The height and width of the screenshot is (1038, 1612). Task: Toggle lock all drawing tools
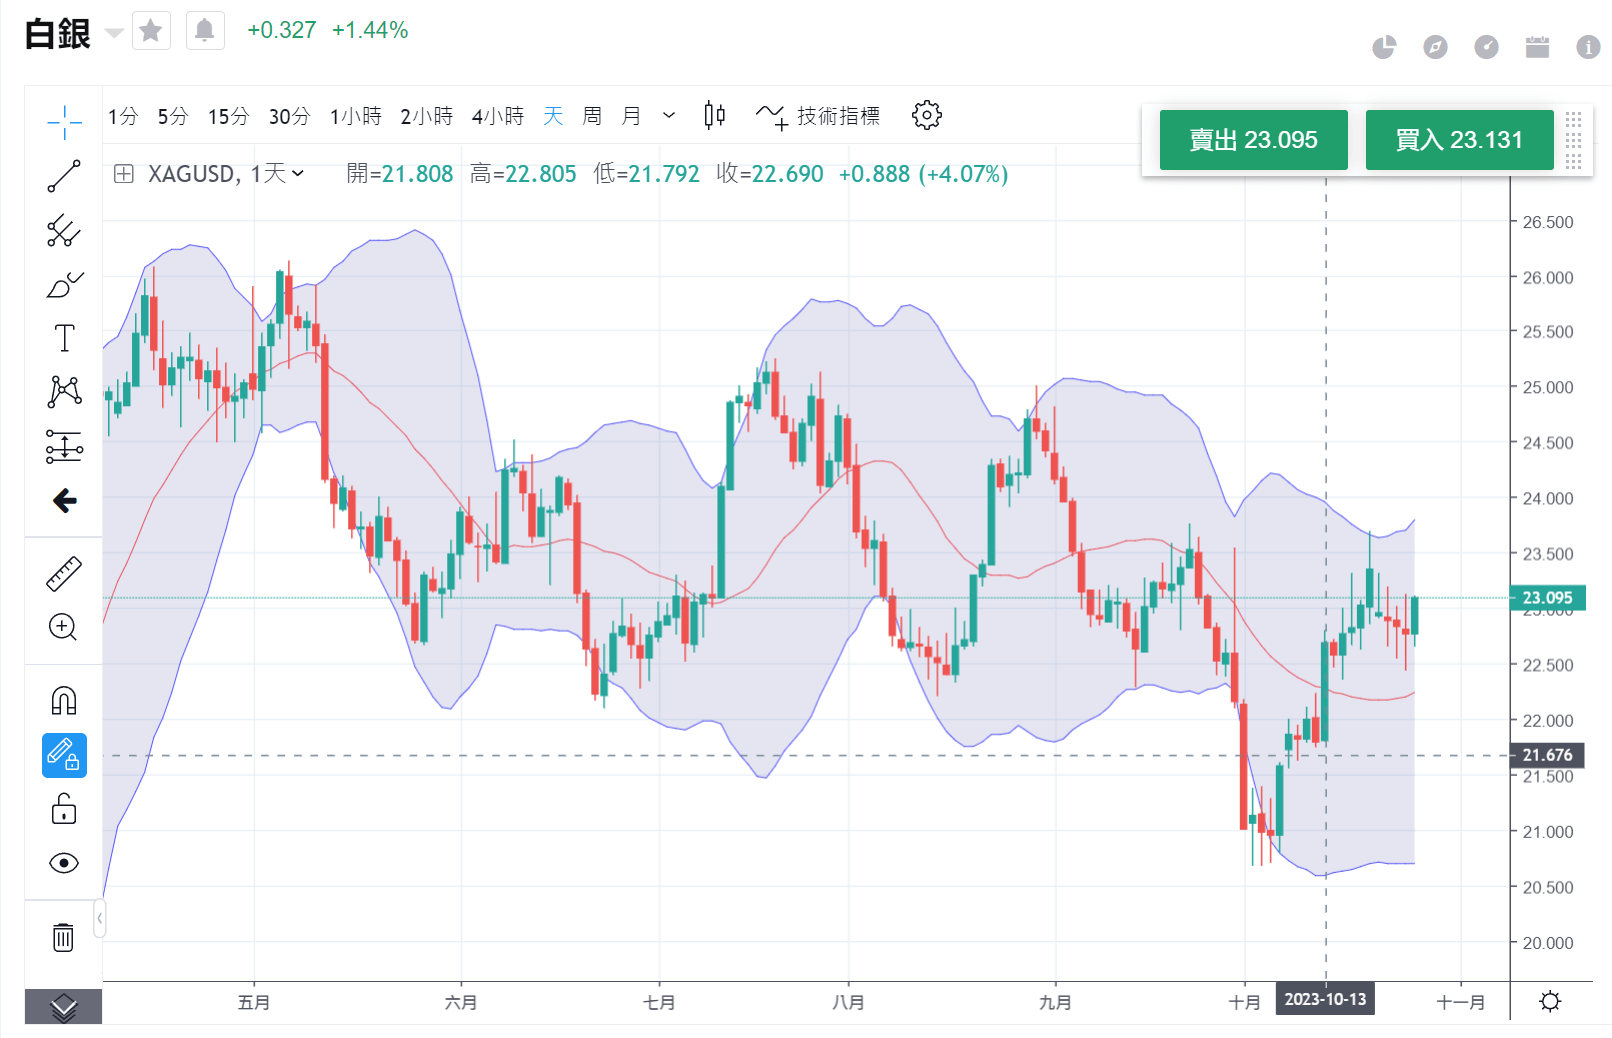64,809
